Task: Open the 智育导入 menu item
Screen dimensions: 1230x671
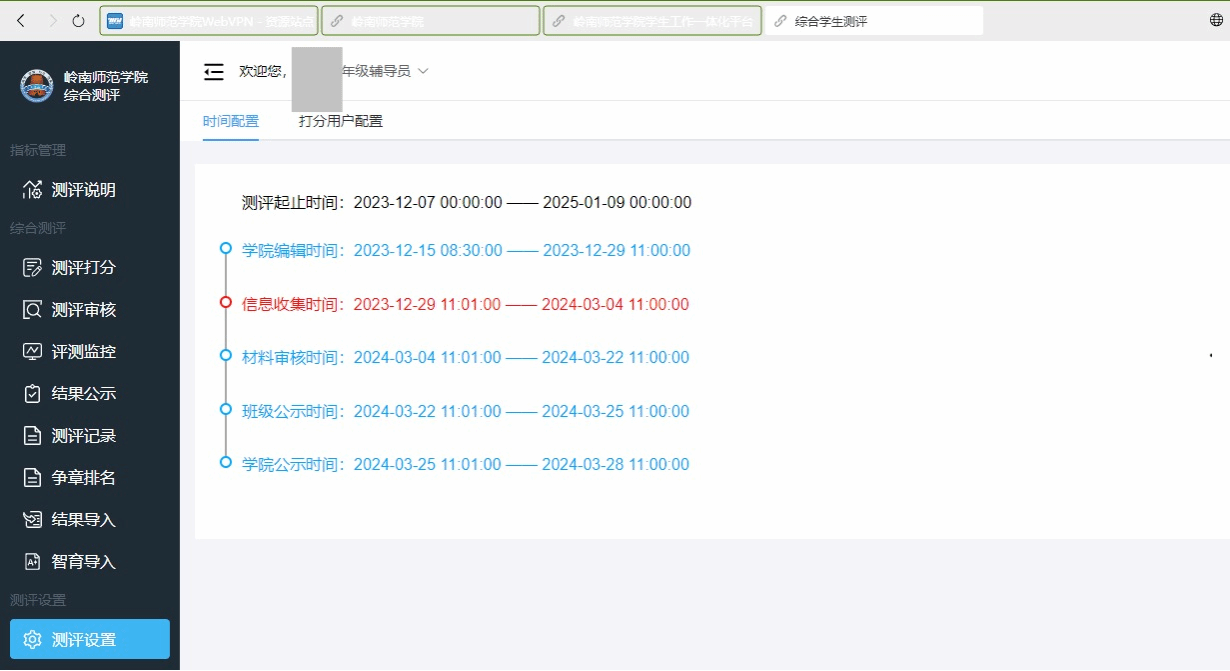Action: click(83, 562)
